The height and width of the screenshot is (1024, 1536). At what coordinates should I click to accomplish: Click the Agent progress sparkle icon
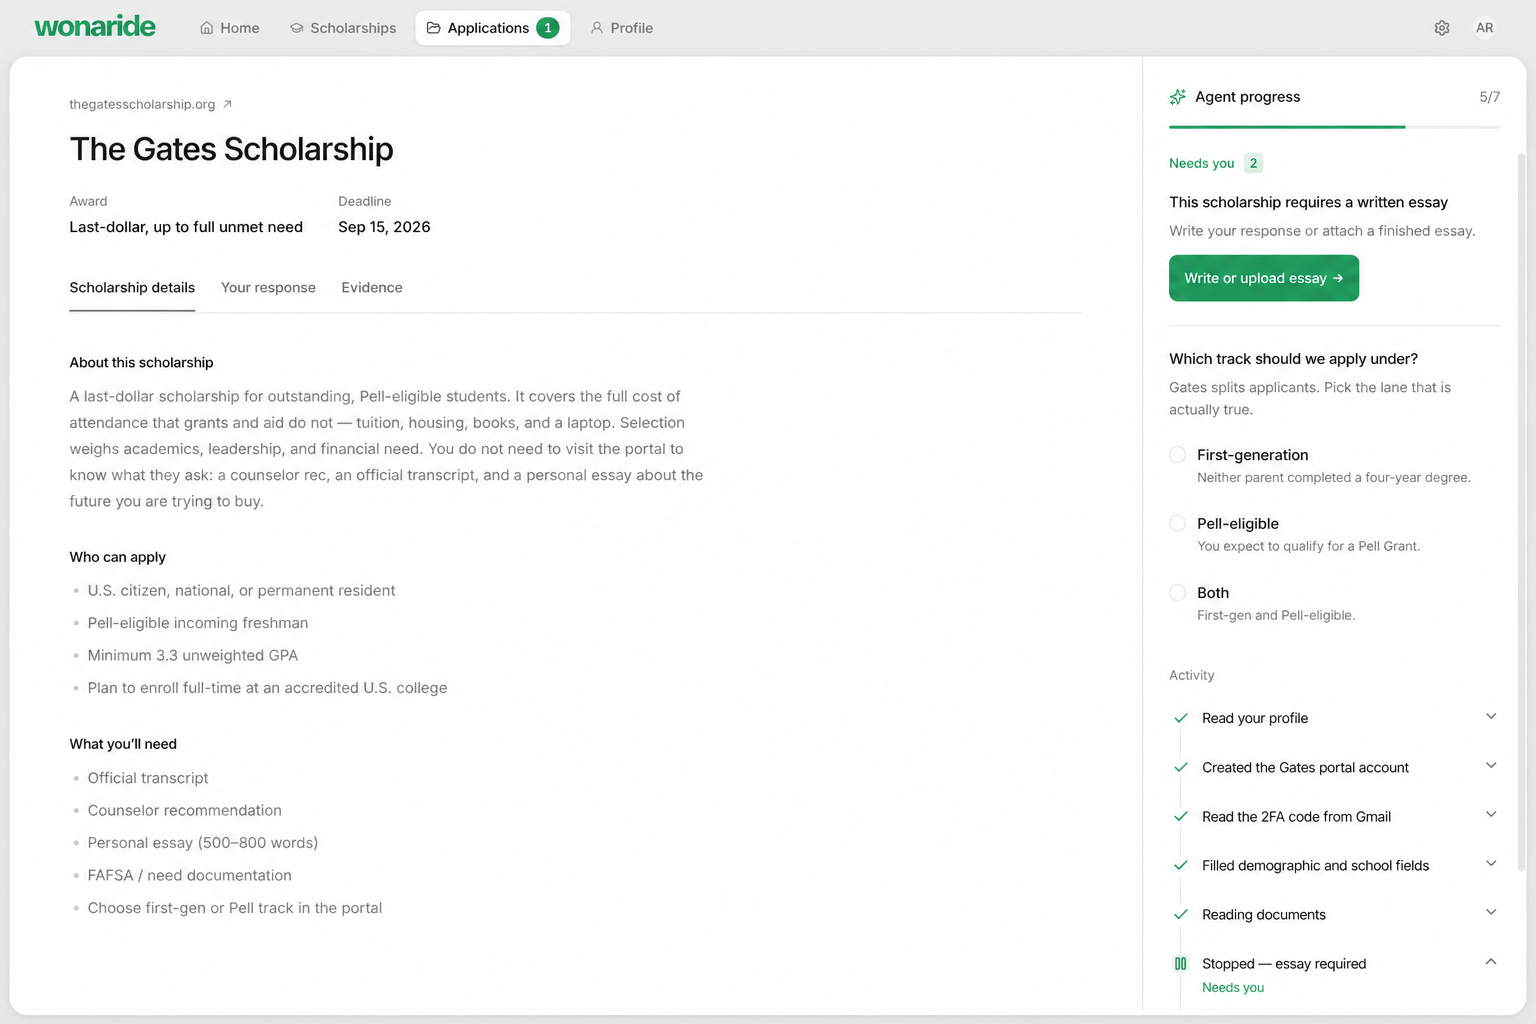[1178, 97]
